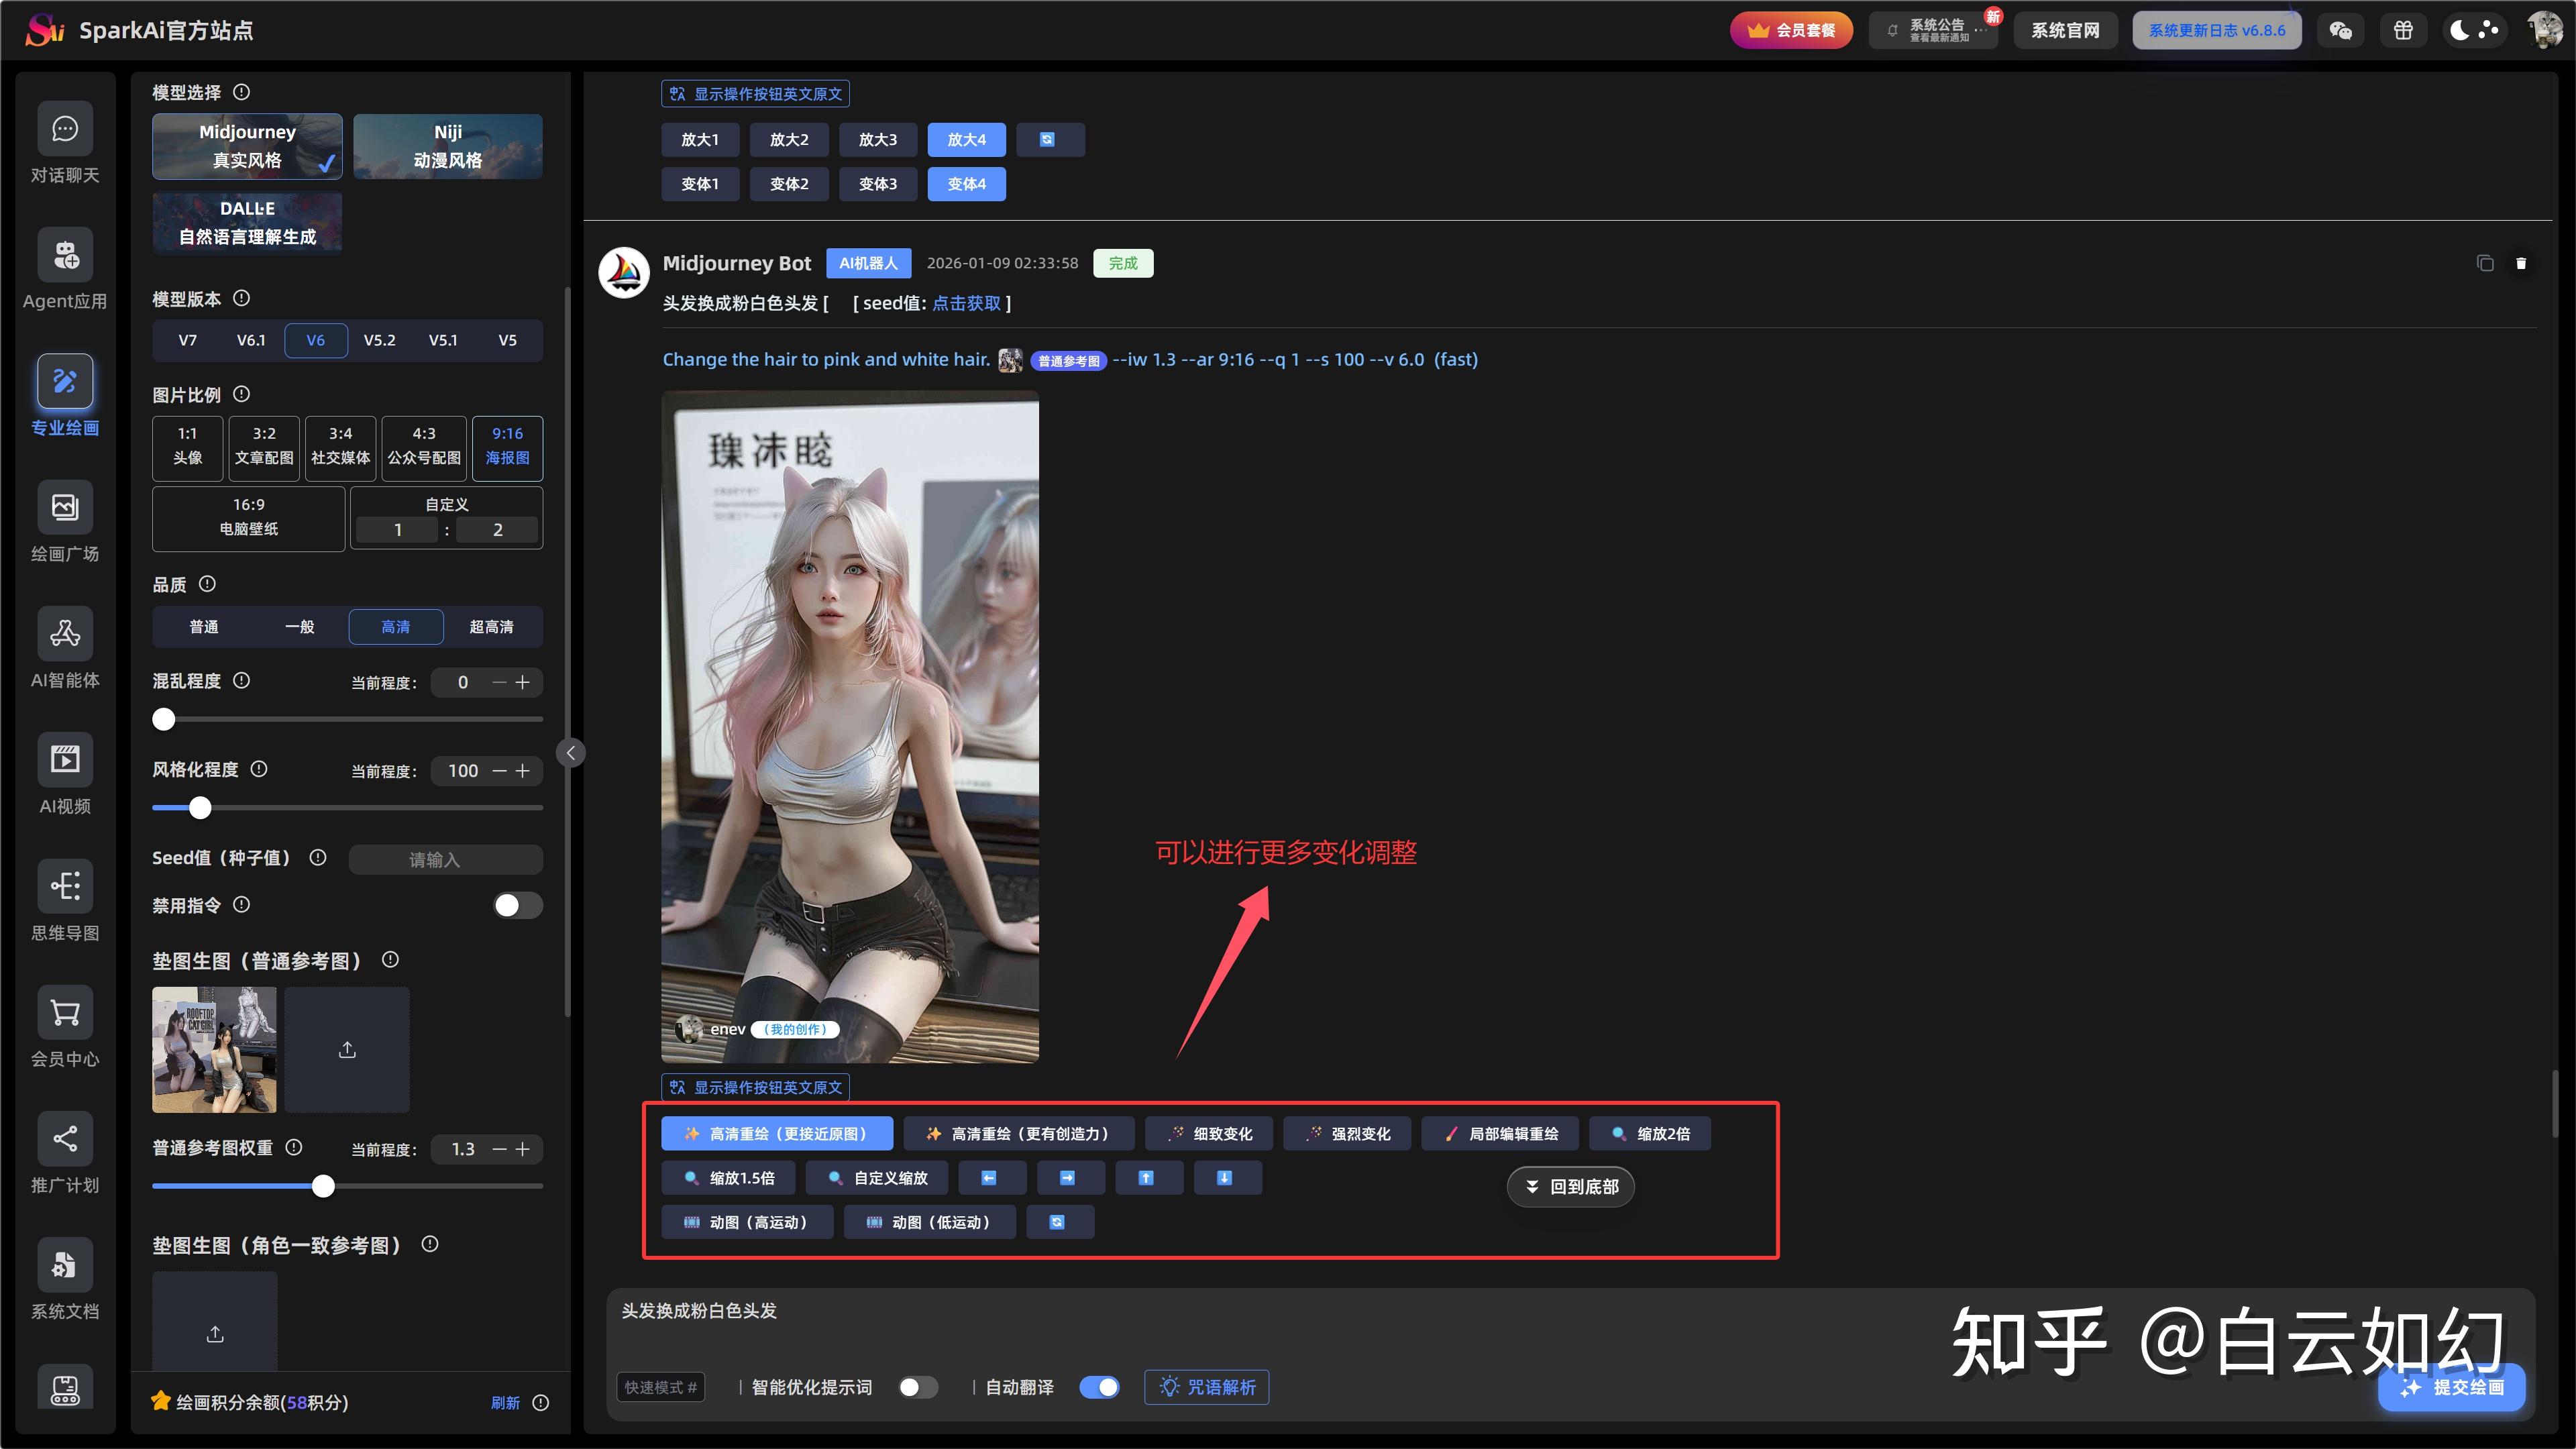Open the gift icon in header
The width and height of the screenshot is (2576, 1449).
click(x=2403, y=30)
